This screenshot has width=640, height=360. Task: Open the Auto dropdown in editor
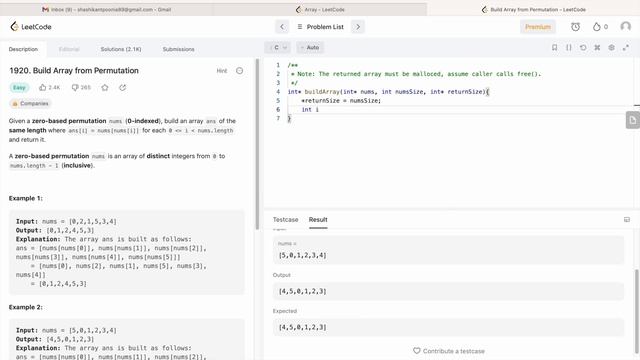pos(310,48)
